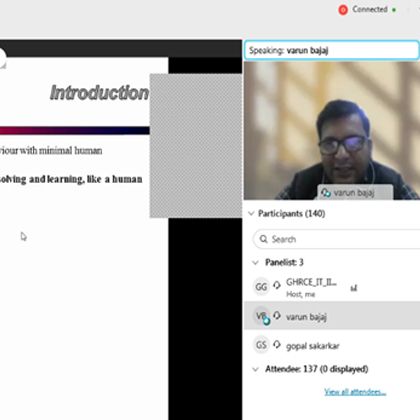Click the VB avatar for varun bajaj

tap(261, 315)
